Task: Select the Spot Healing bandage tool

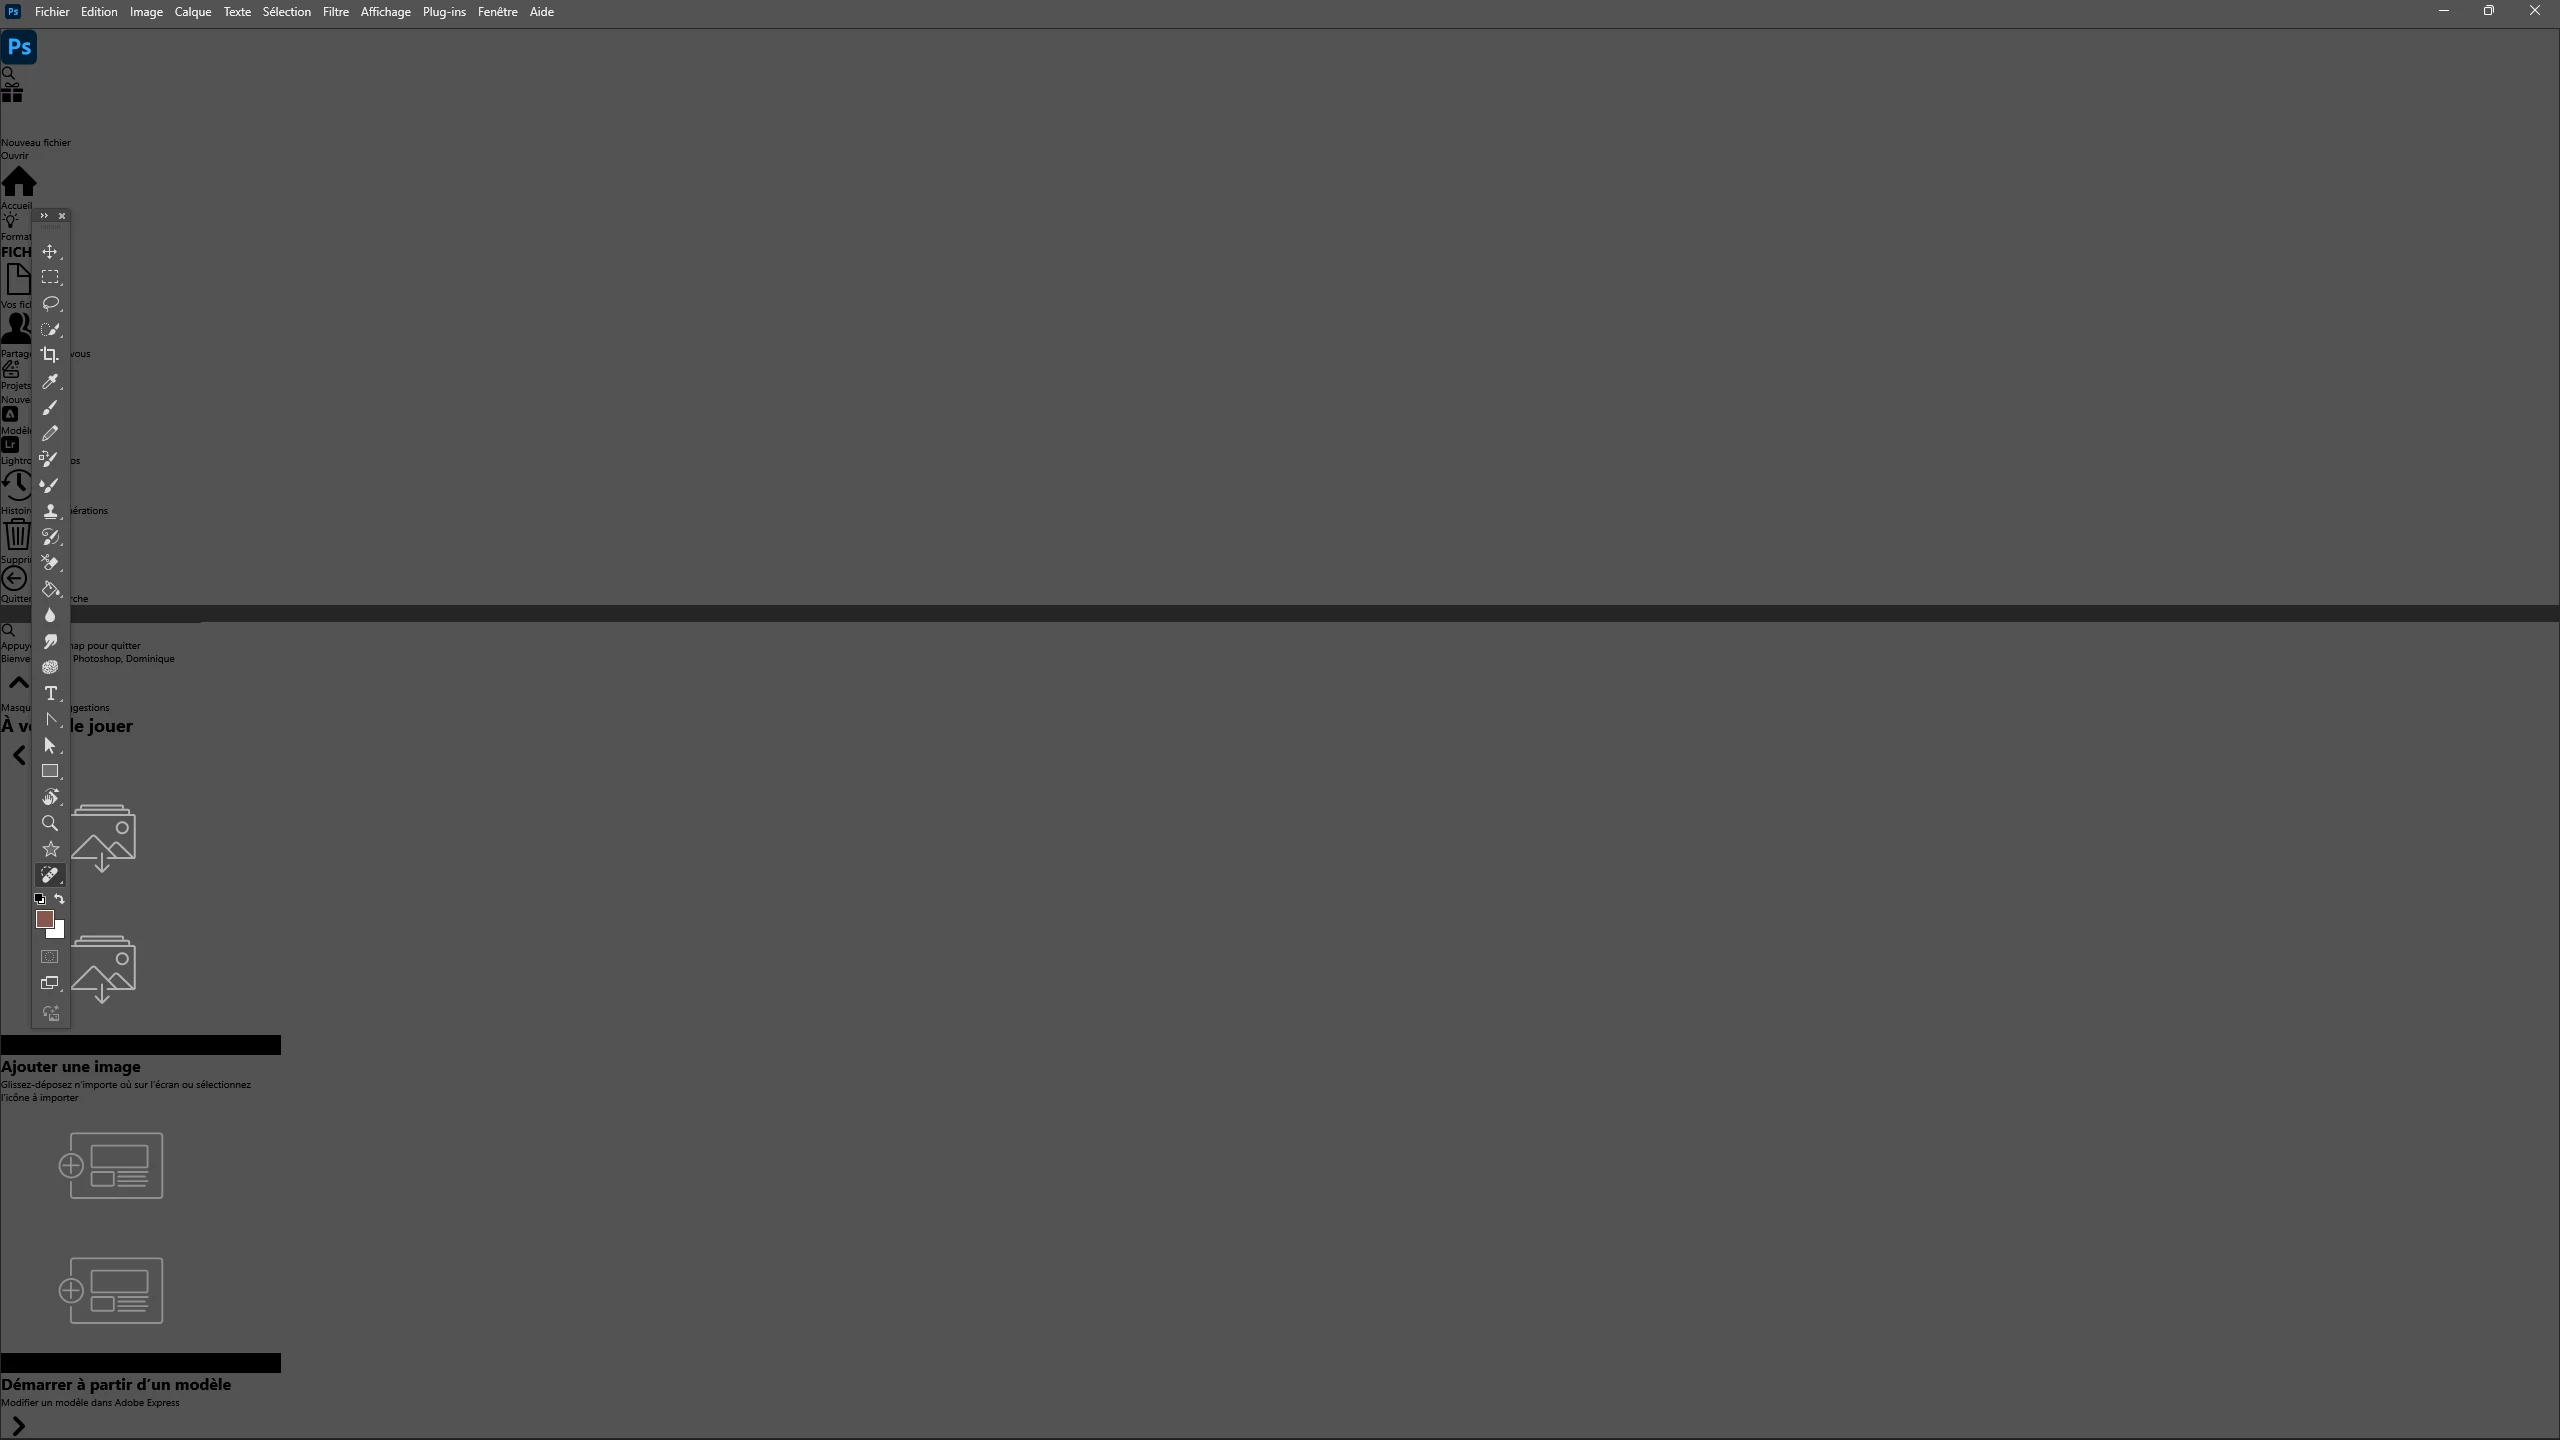Action: point(50,875)
